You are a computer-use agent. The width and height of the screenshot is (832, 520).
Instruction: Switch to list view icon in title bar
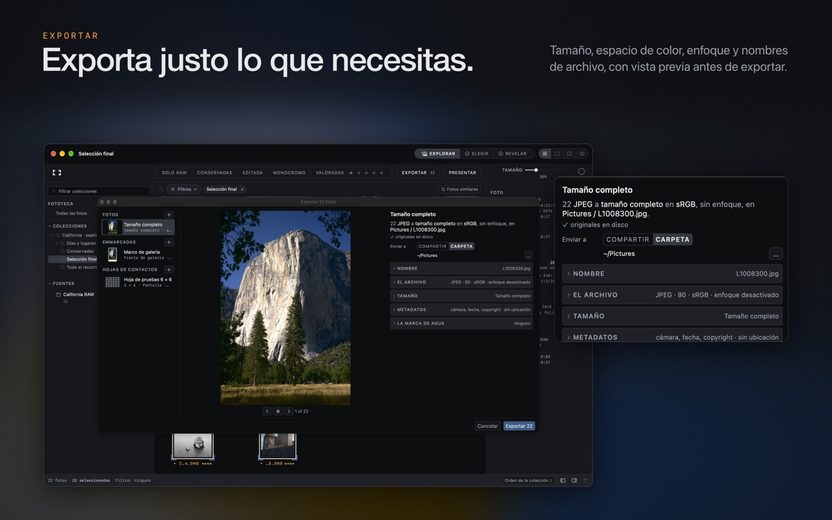tap(582, 154)
